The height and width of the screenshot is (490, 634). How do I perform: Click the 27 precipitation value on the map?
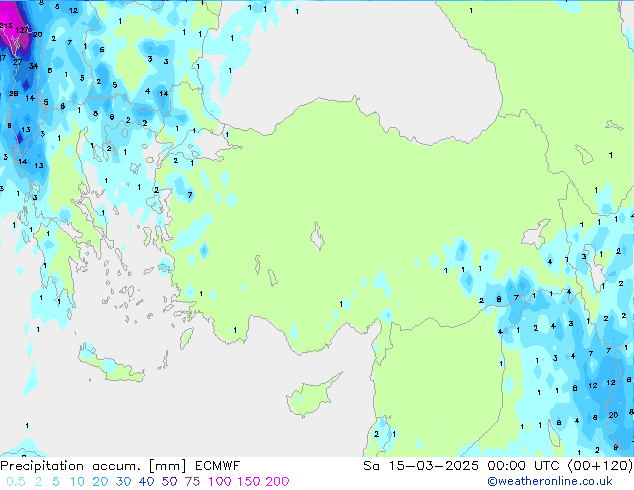[17, 62]
